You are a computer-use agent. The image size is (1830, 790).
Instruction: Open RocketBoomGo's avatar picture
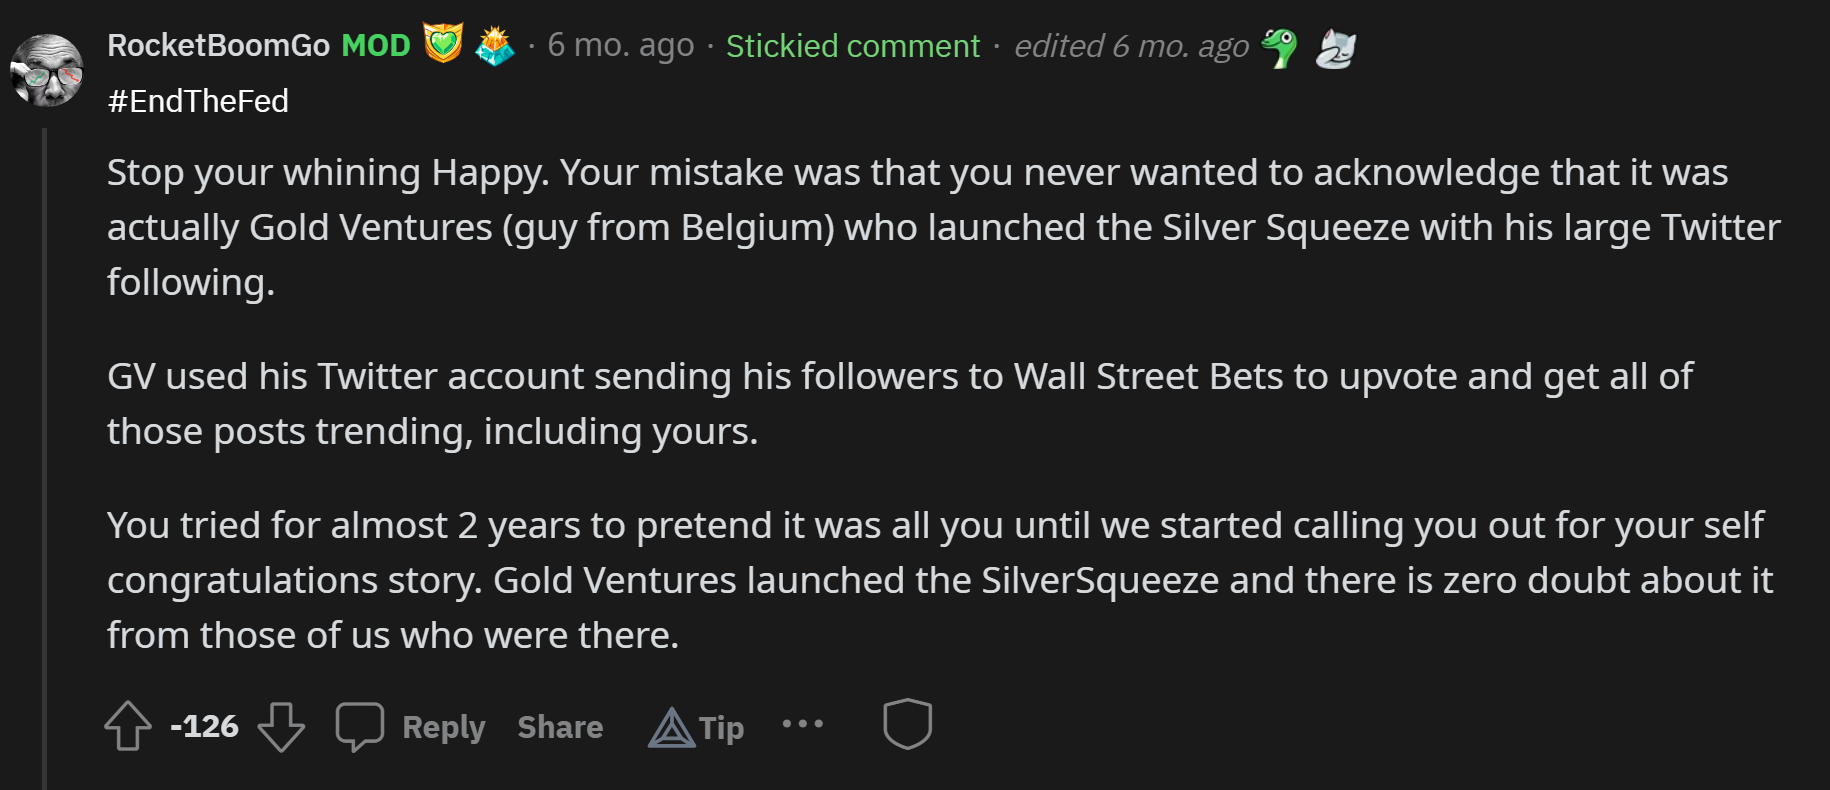pos(46,70)
